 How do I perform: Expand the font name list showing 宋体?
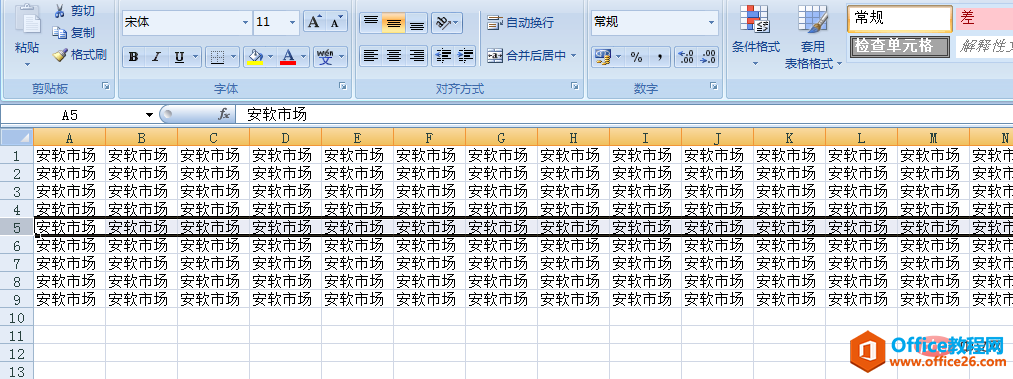coord(245,23)
